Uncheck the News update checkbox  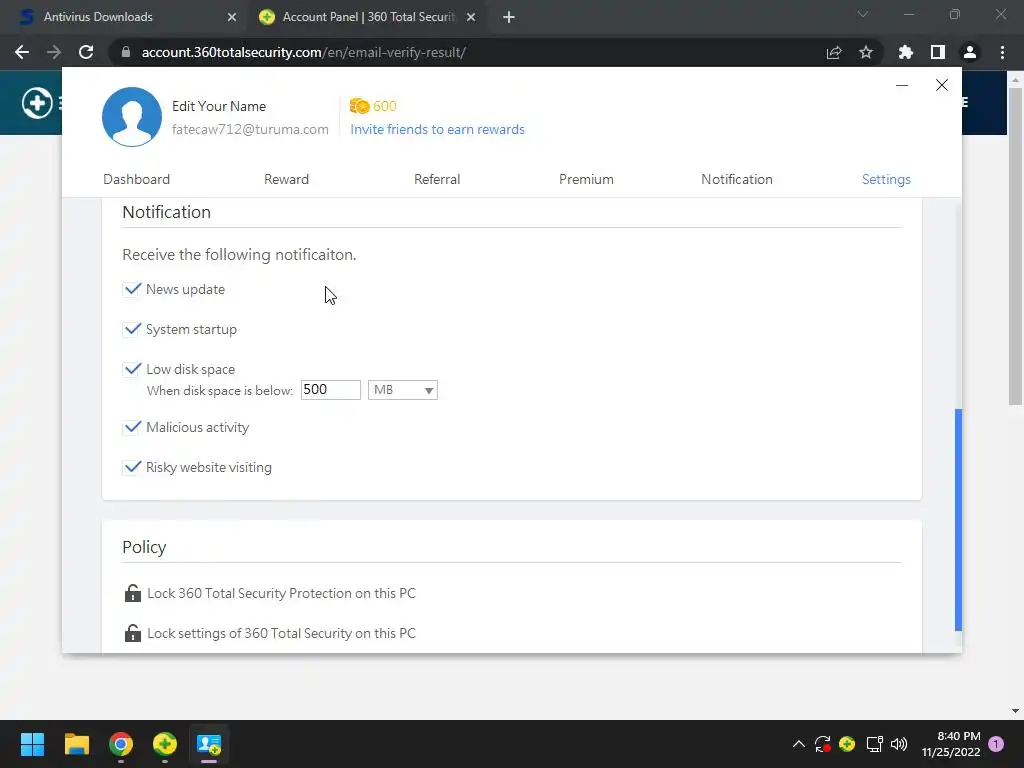tap(132, 289)
